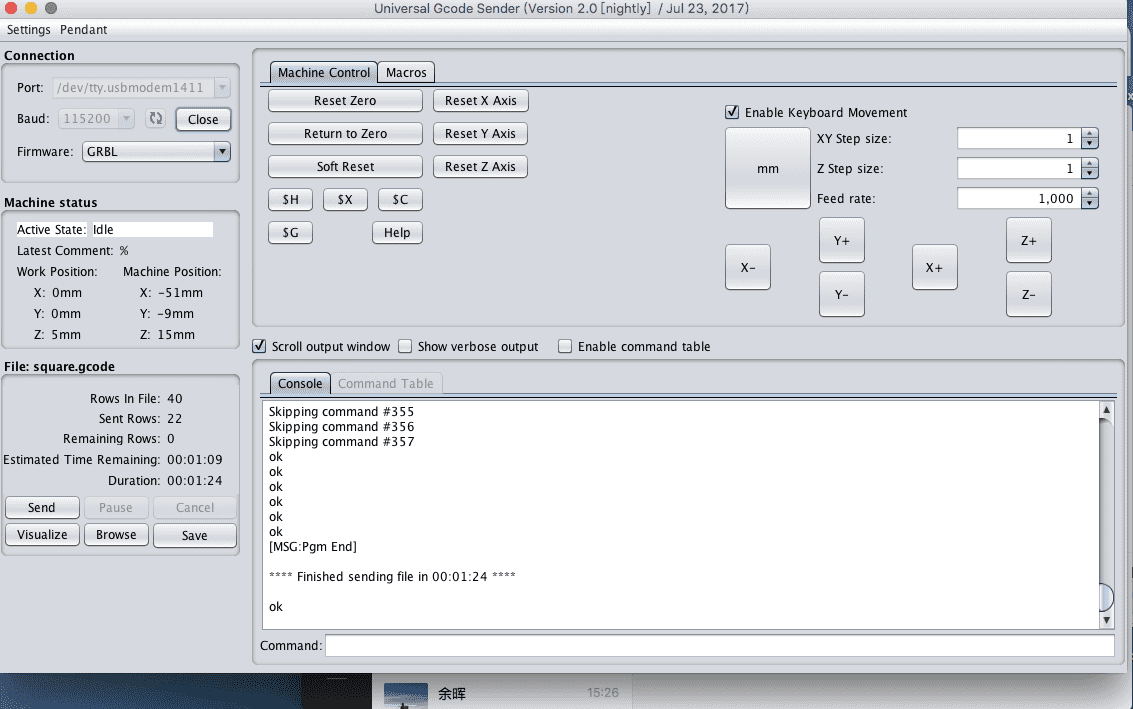Toggle Scroll output window checkbox

tap(259, 346)
